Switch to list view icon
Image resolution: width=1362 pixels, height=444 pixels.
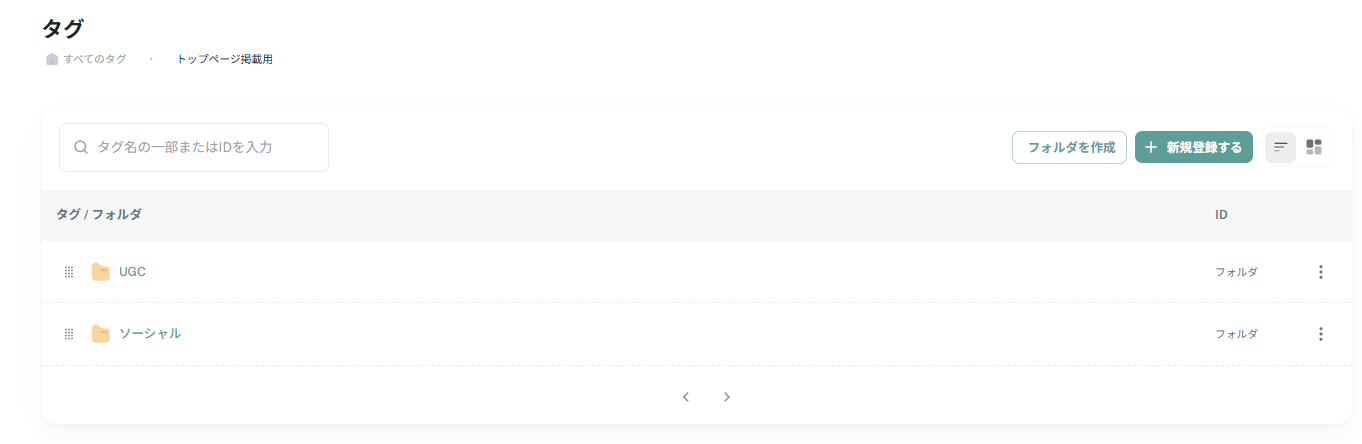click(x=1280, y=147)
